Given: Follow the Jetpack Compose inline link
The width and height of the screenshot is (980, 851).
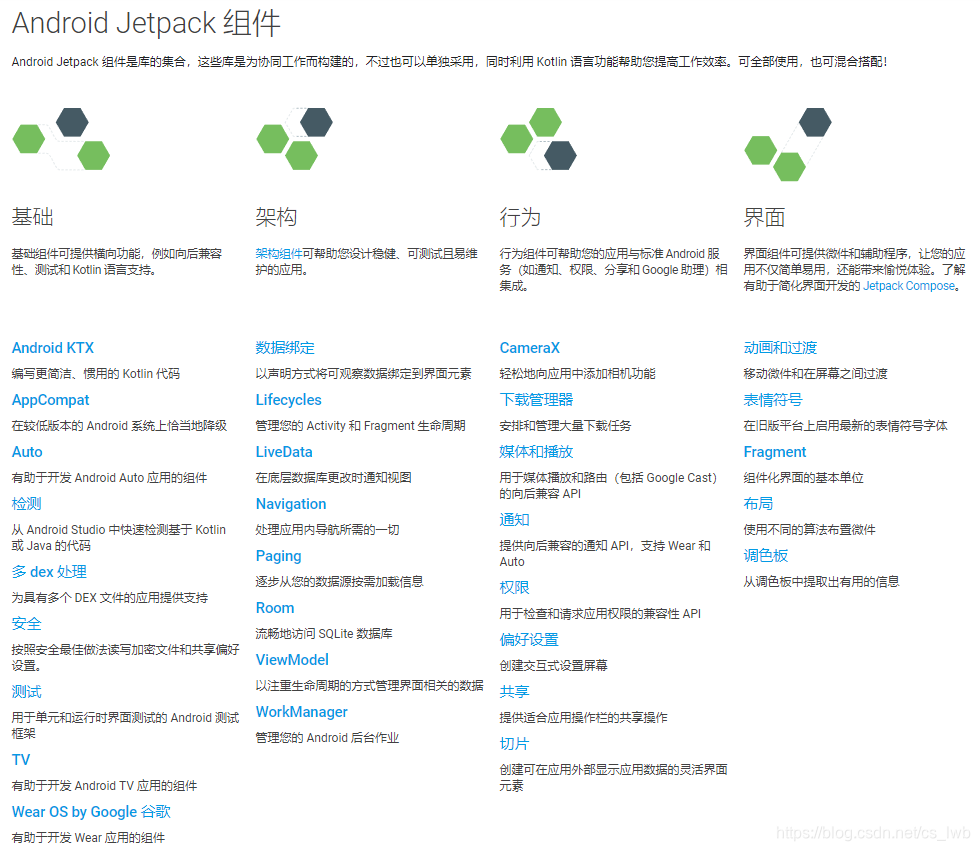Looking at the screenshot, I should click(x=909, y=286).
